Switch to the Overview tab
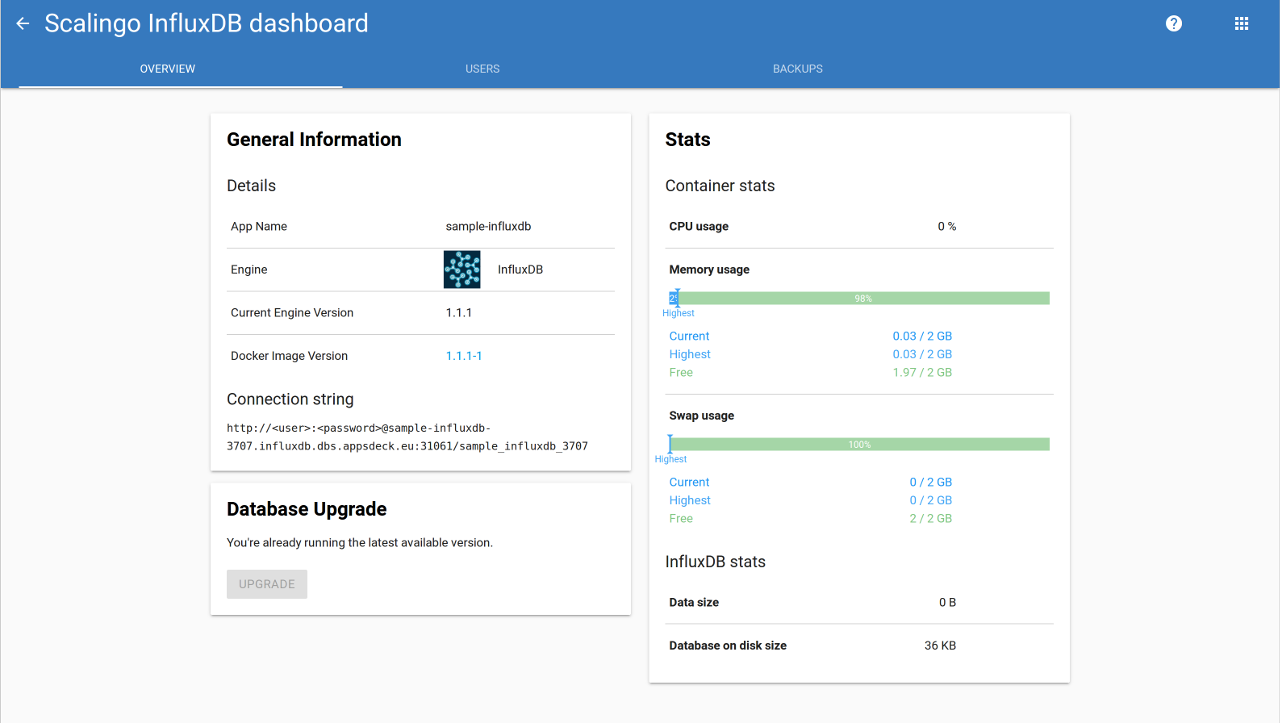Screen dimensions: 1280x723 167,69
